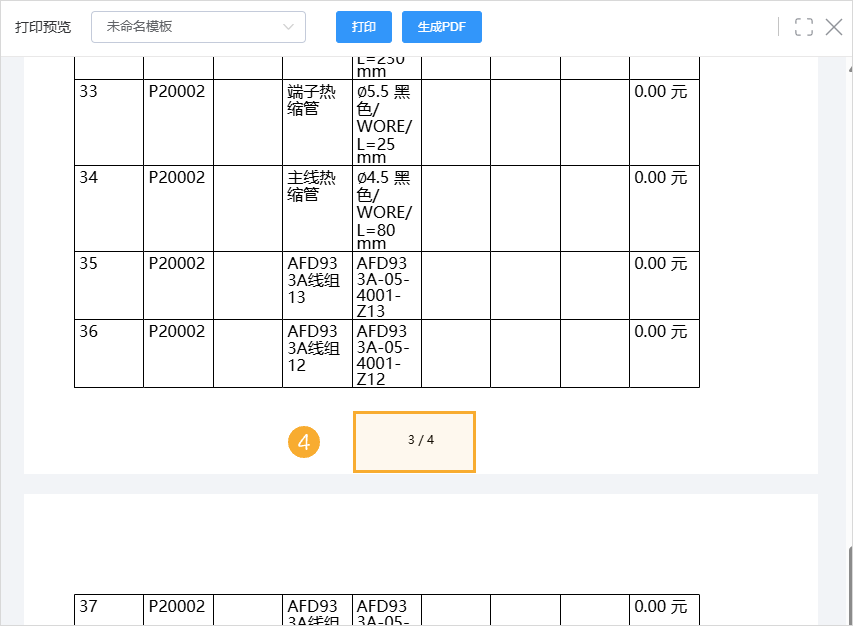Click the close X icon
Viewport: 853px width, 626px height.
click(834, 27)
